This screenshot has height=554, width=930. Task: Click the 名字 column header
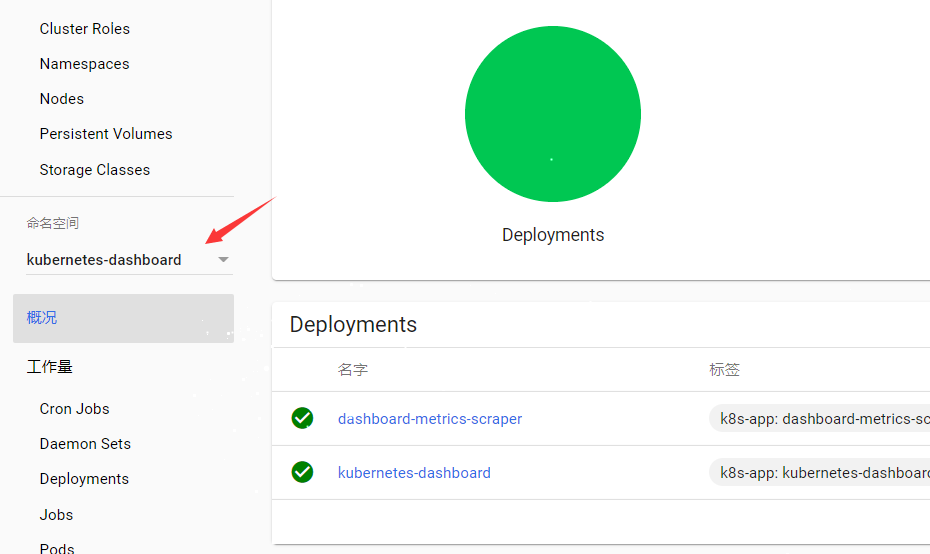pyautogui.click(x=353, y=370)
